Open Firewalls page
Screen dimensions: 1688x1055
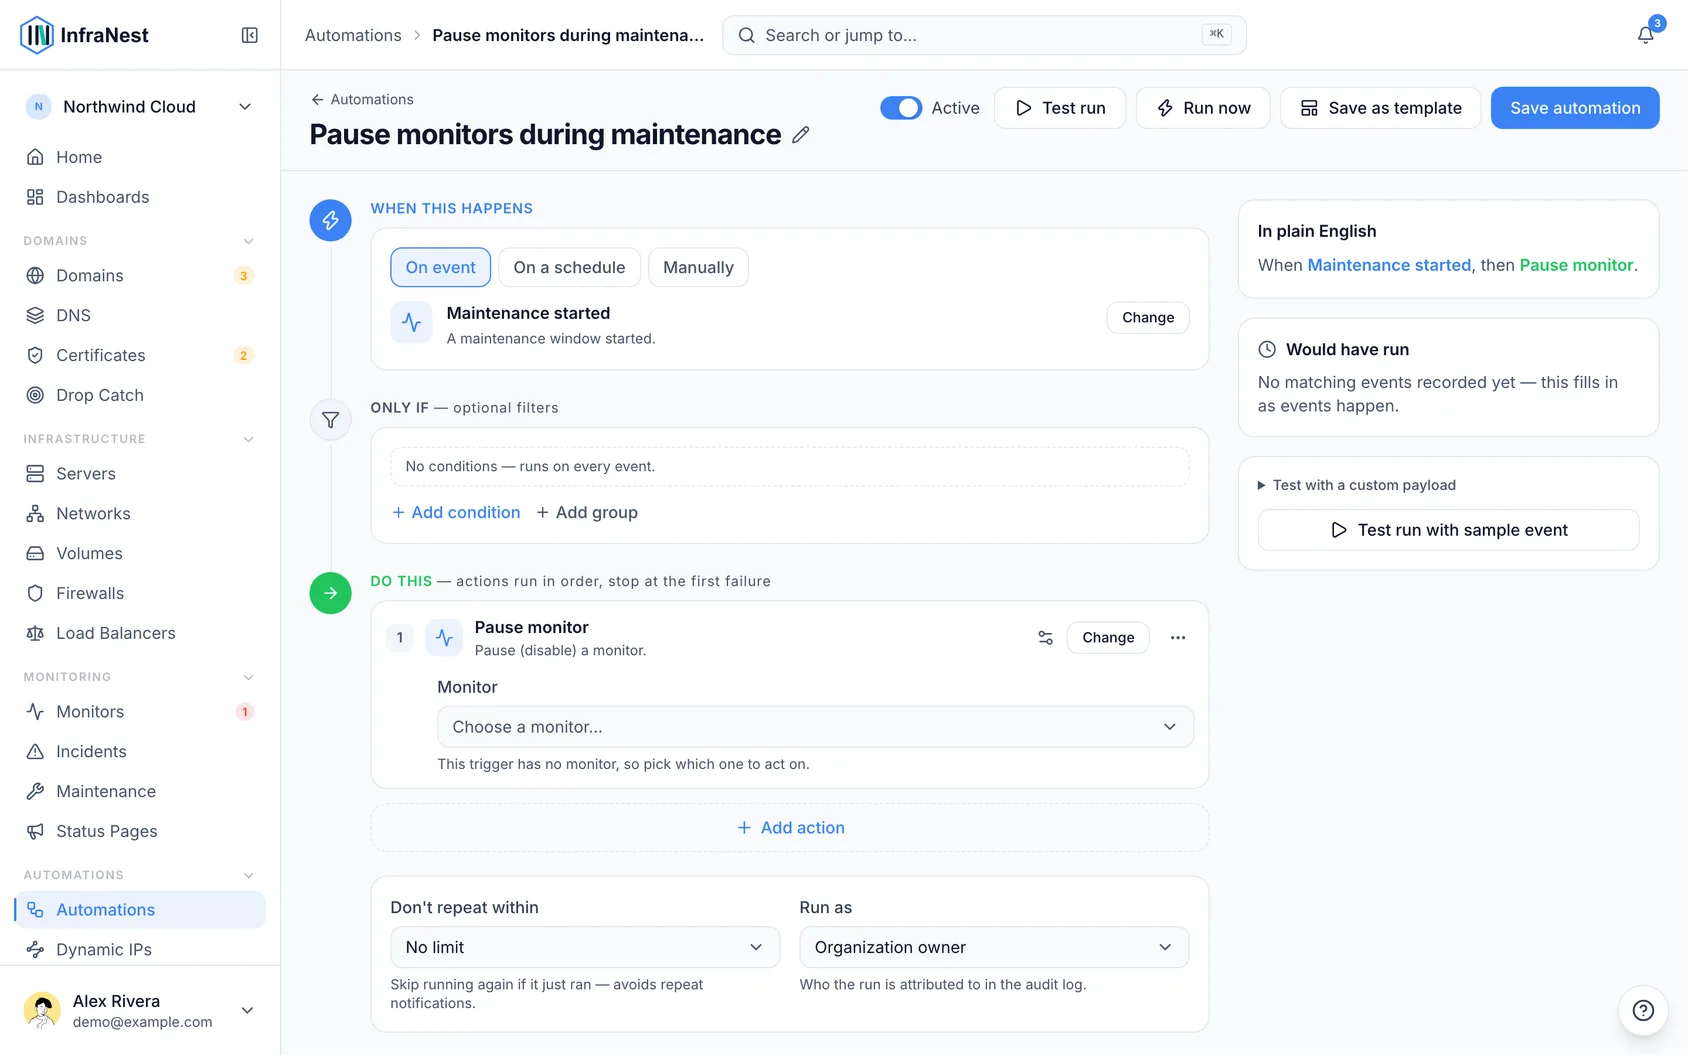pos(140,593)
